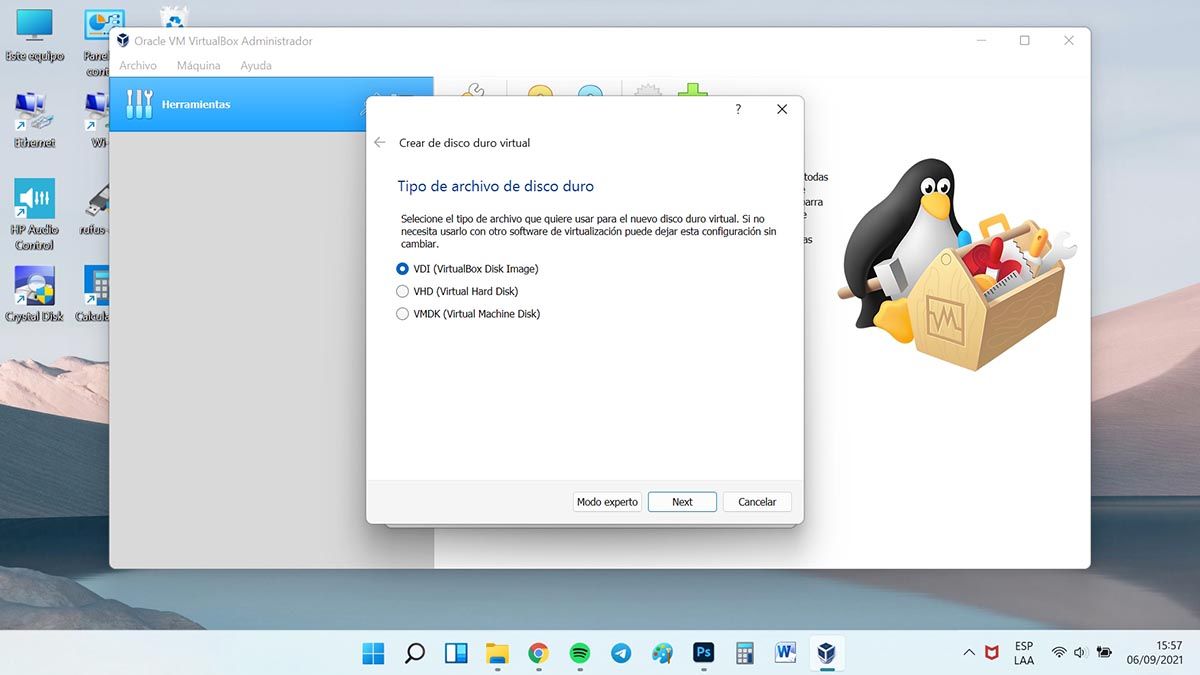Open the Ayuda menu
The height and width of the screenshot is (675, 1200).
[x=256, y=66]
